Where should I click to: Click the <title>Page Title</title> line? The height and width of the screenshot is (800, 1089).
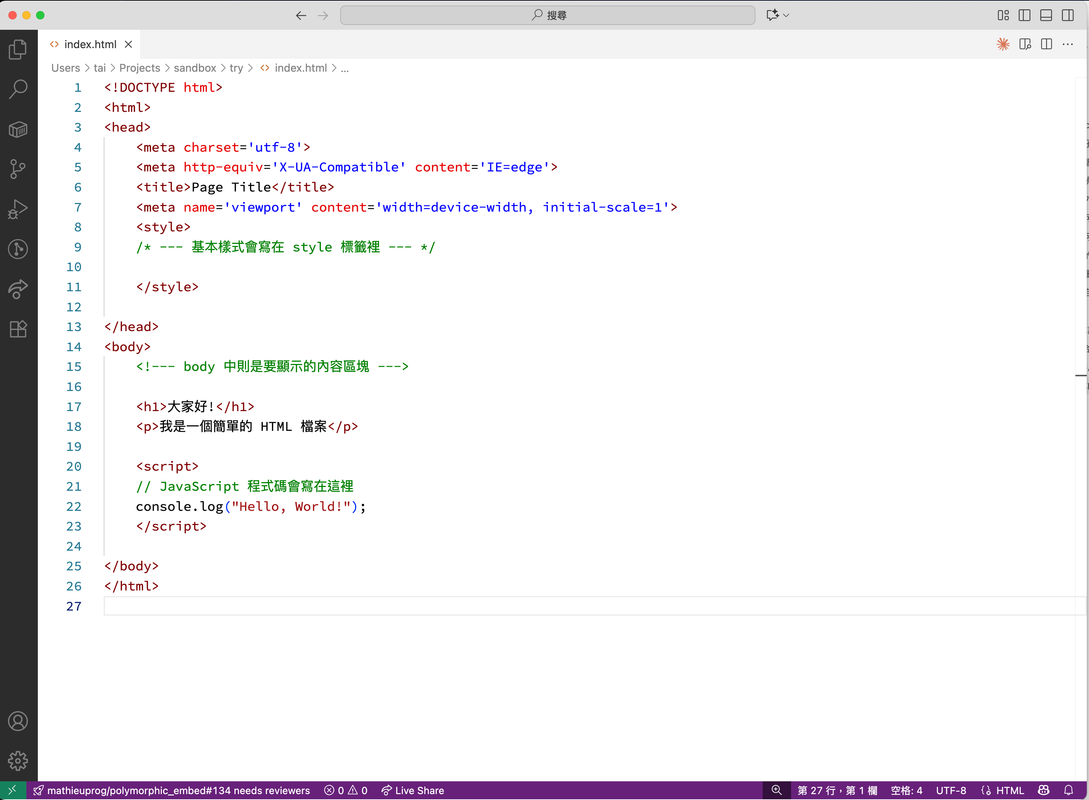[235, 188]
